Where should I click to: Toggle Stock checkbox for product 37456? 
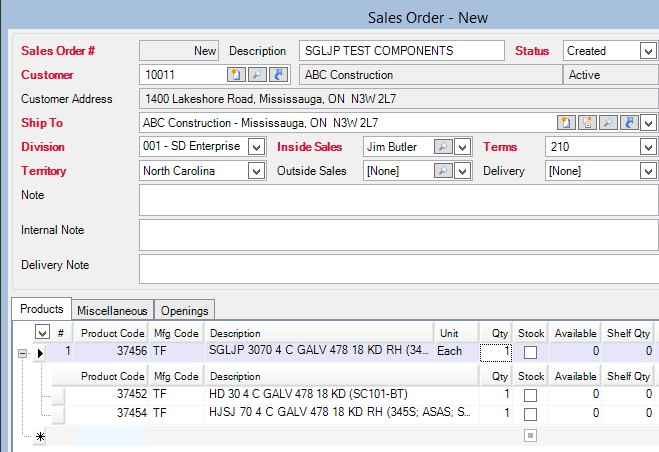click(x=530, y=352)
